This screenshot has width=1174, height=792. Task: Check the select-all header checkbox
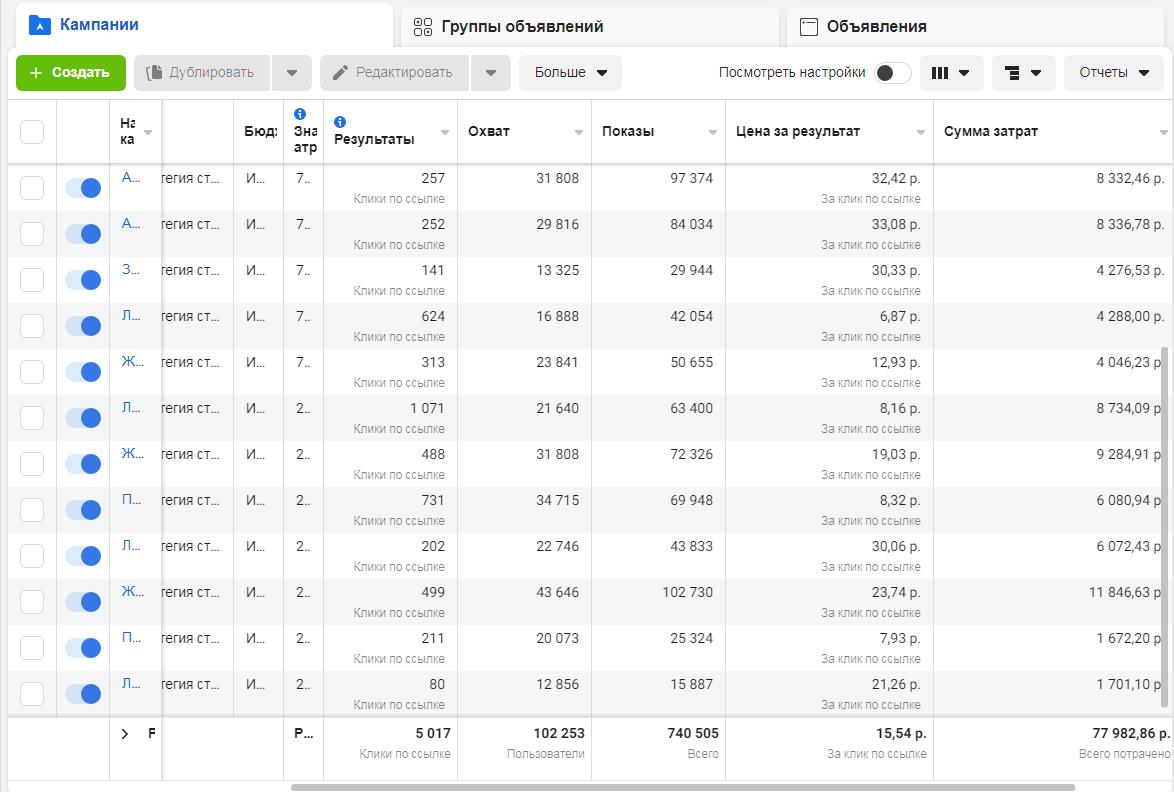[x=32, y=132]
